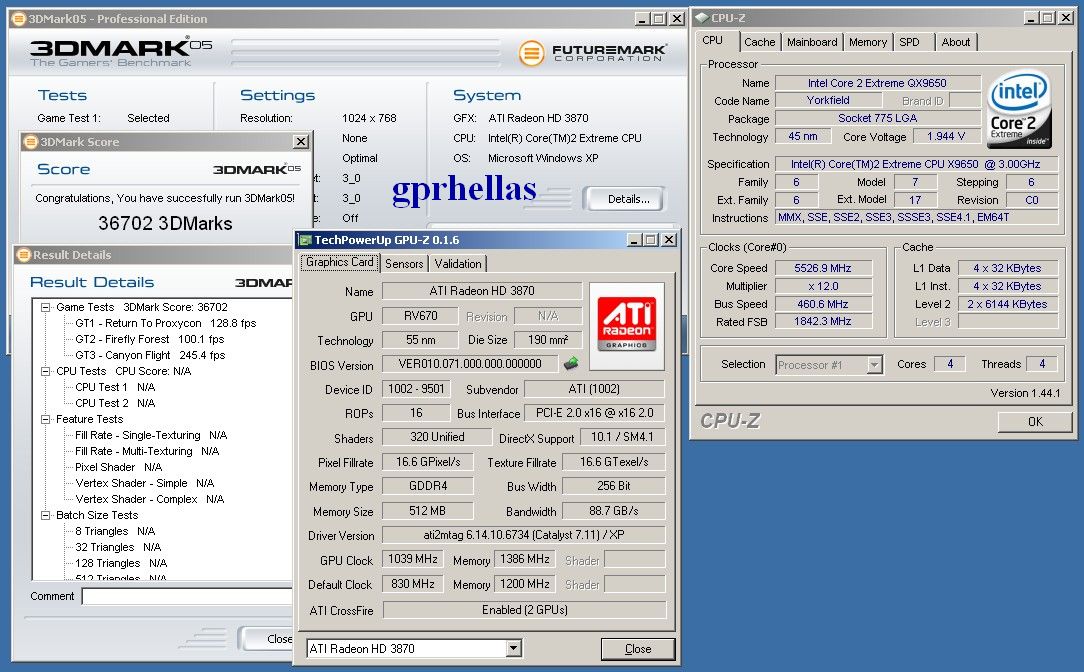
Task: Click the Default Clock 830 MHz field
Action: 413,584
